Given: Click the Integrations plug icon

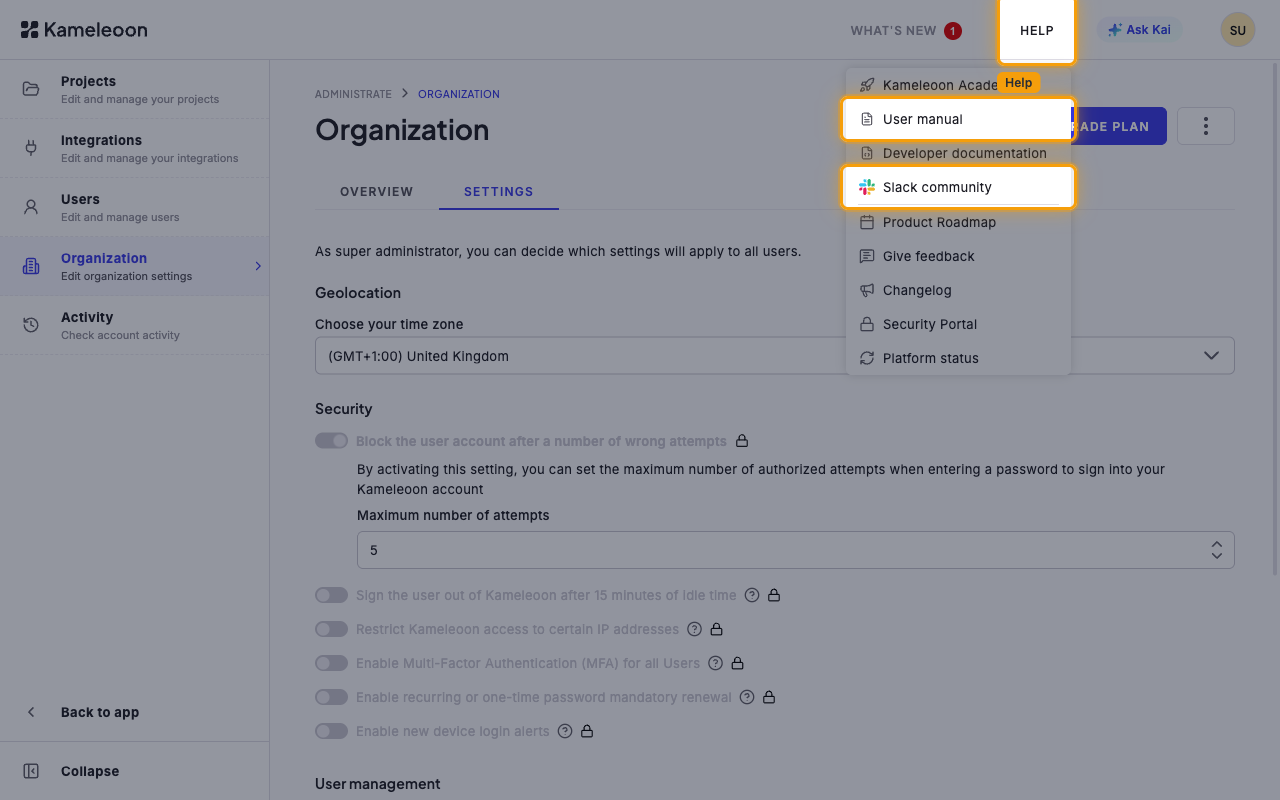Looking at the screenshot, I should click(x=31, y=148).
